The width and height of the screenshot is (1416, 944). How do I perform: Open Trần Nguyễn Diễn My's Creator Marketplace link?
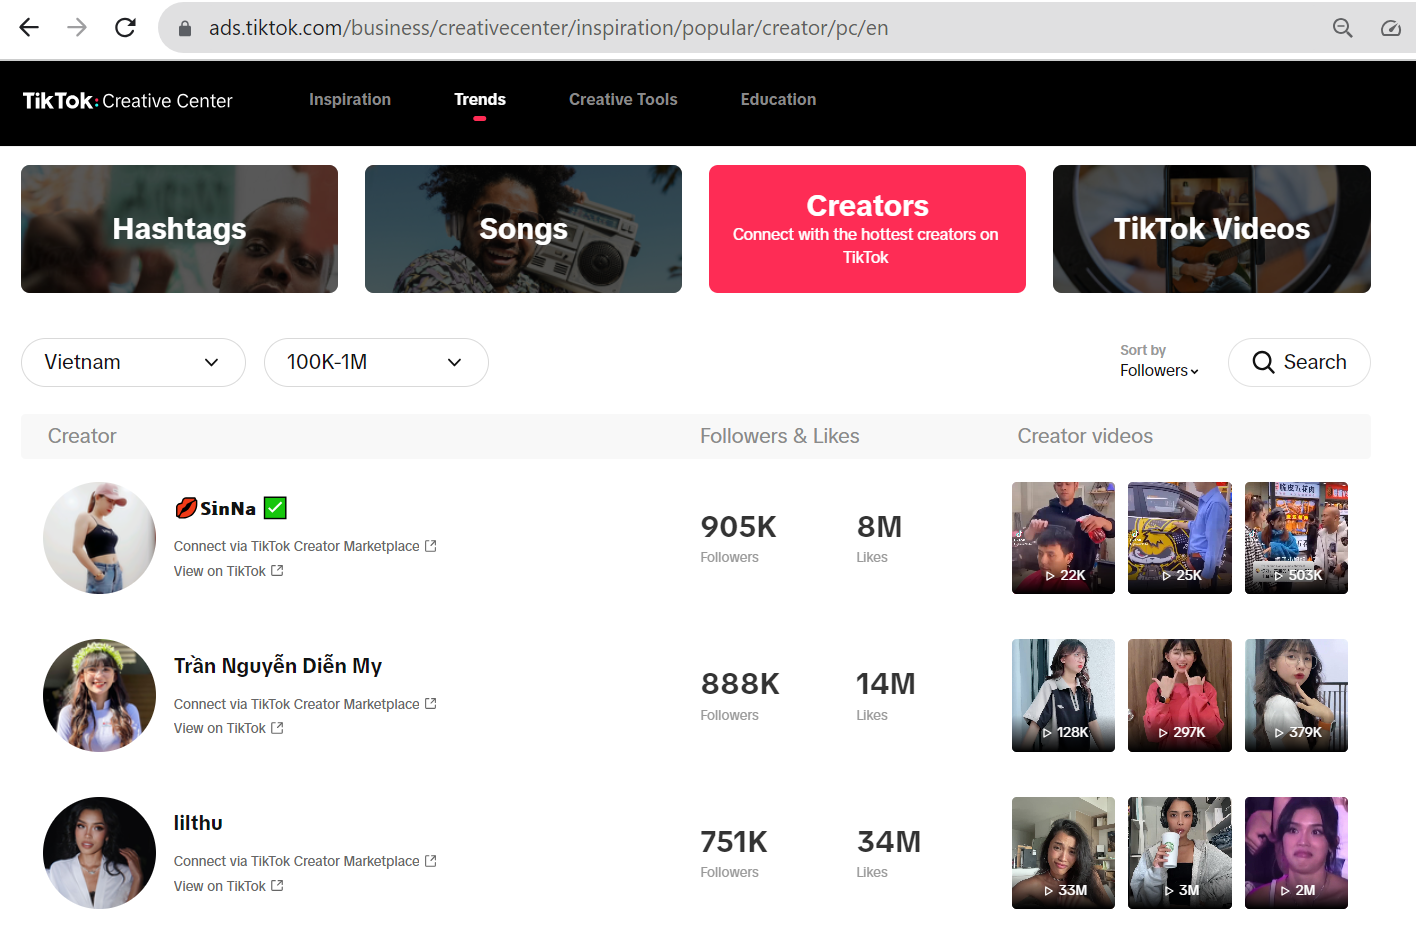pyautogui.click(x=305, y=704)
